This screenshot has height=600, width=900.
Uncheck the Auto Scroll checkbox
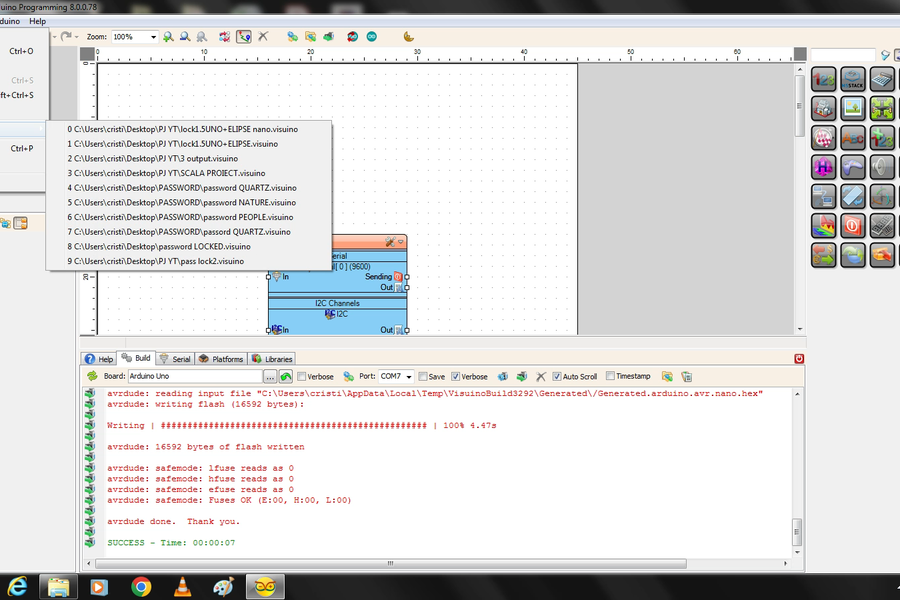(557, 377)
